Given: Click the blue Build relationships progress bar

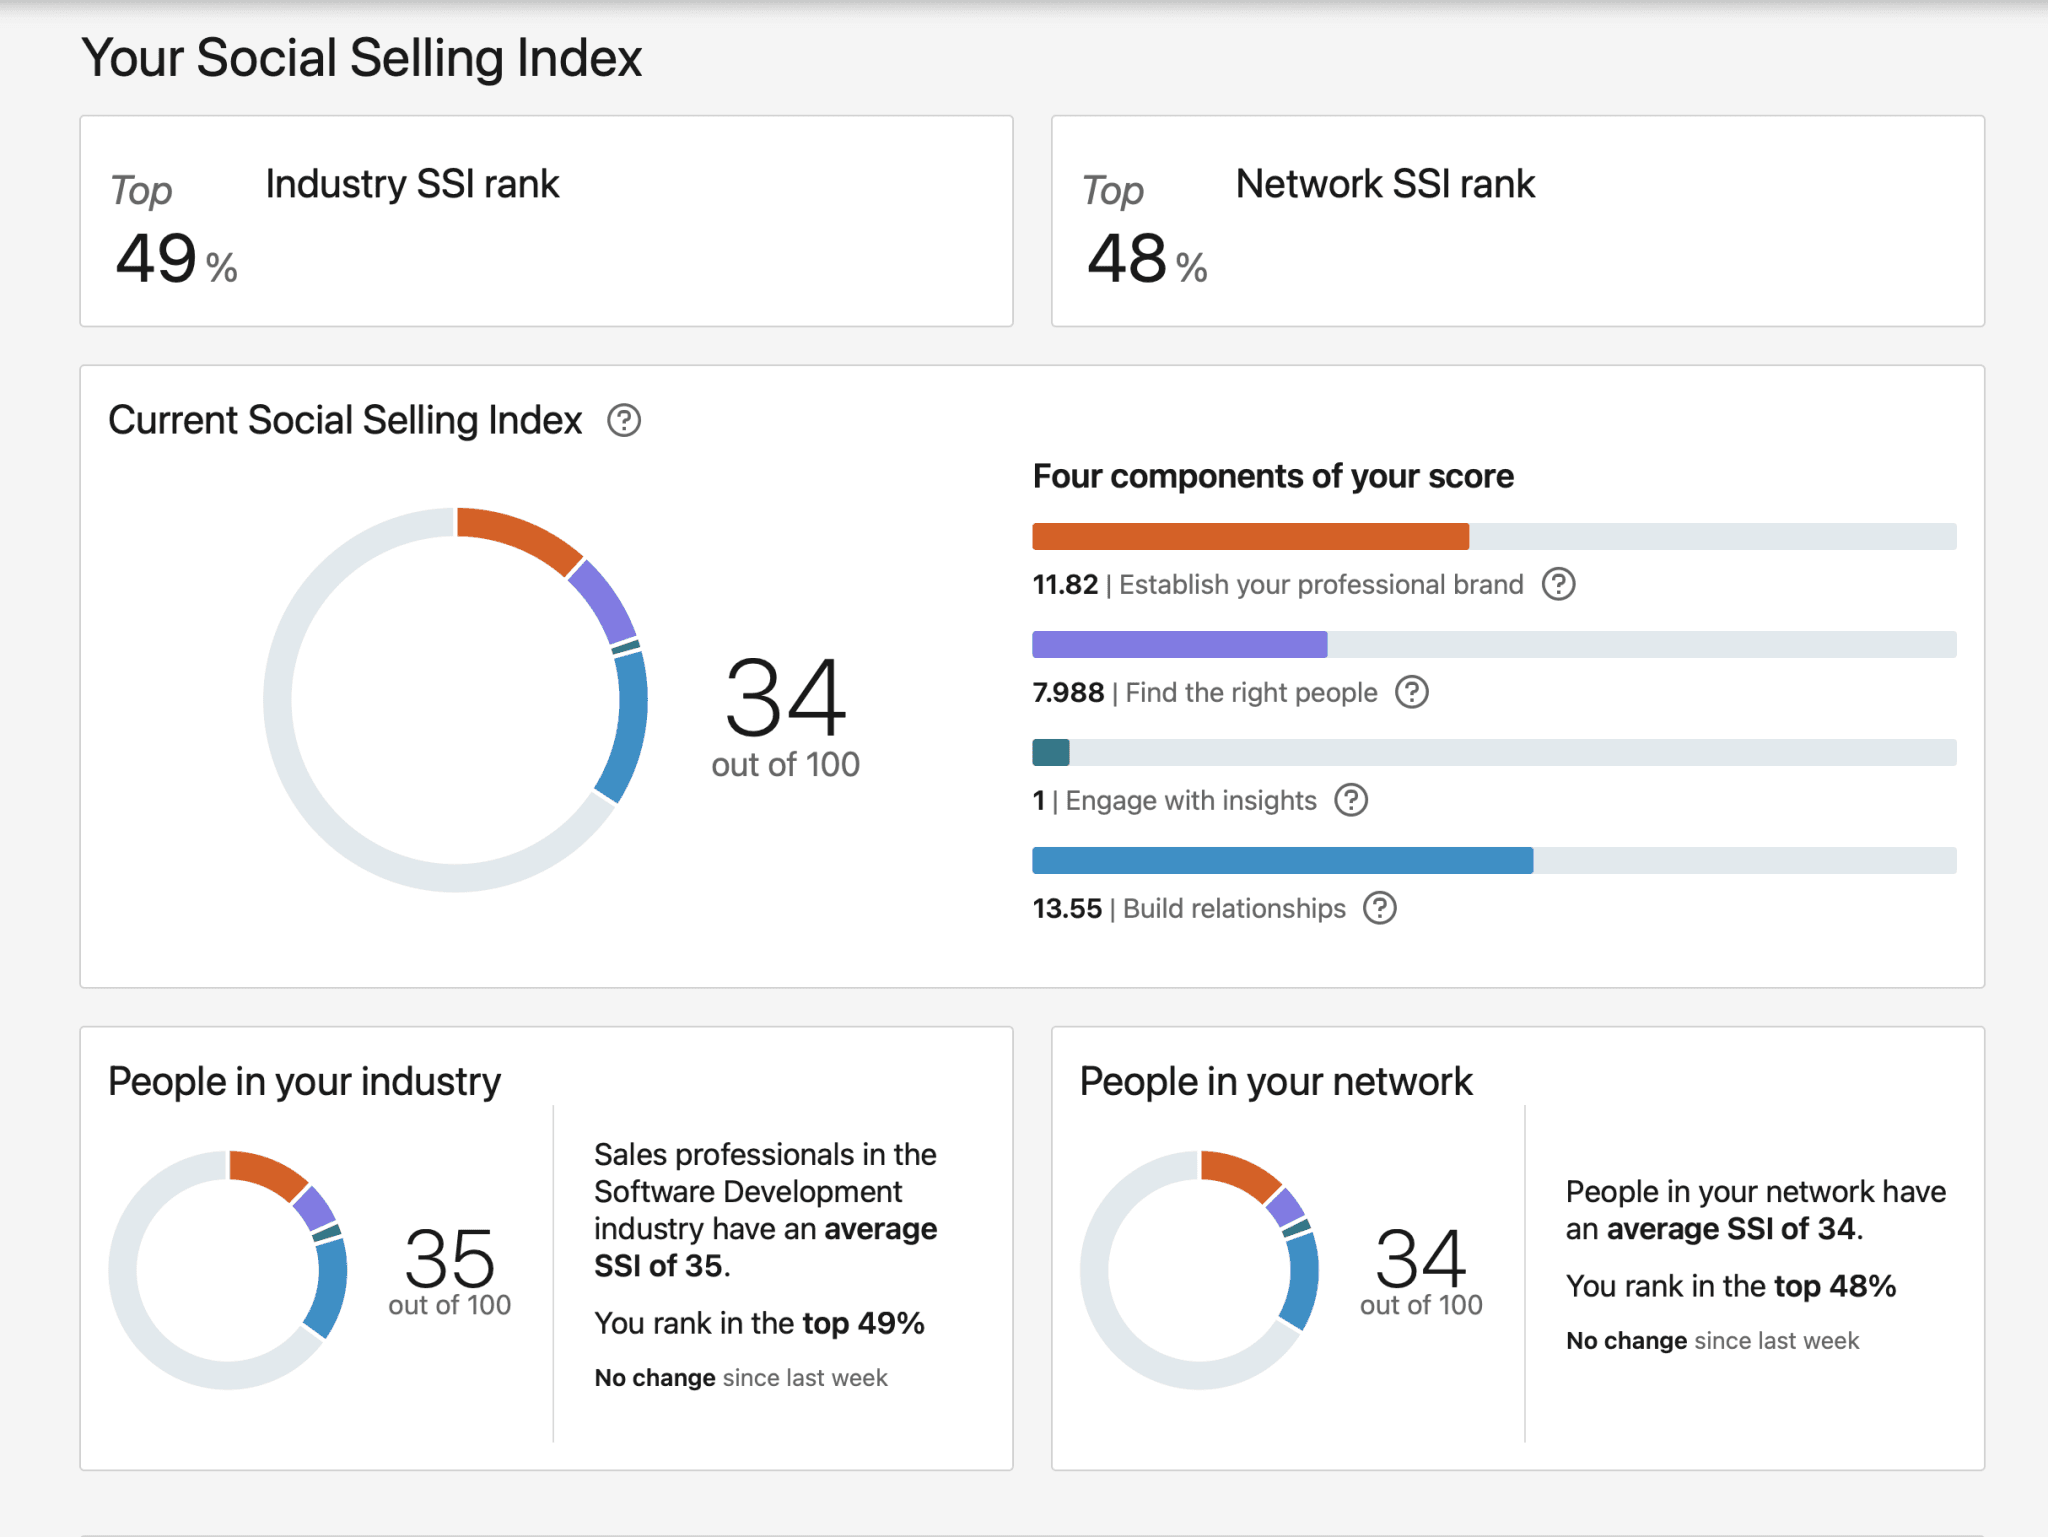Looking at the screenshot, I should [x=1494, y=860].
